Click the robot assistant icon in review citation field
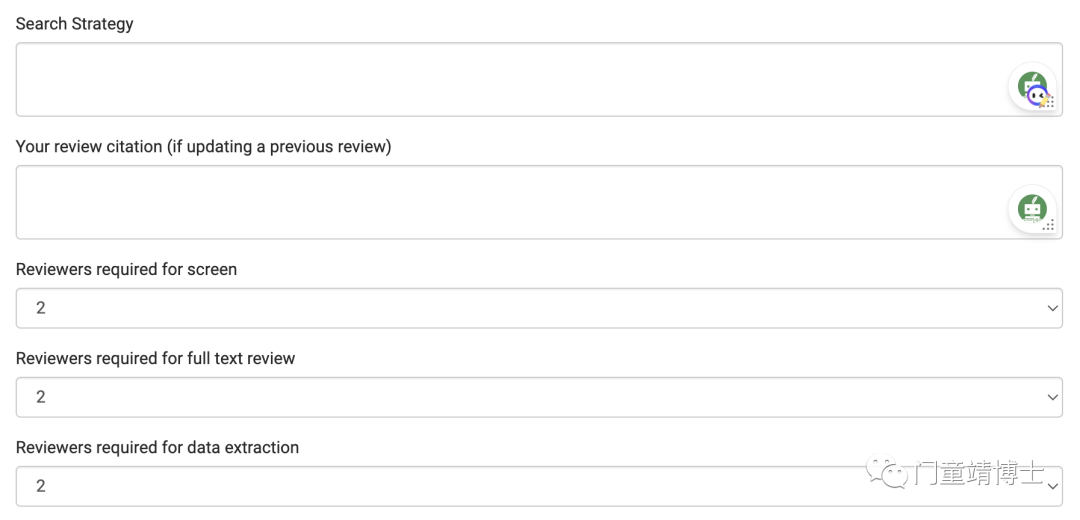This screenshot has height=520, width=1080. pos(1032,208)
